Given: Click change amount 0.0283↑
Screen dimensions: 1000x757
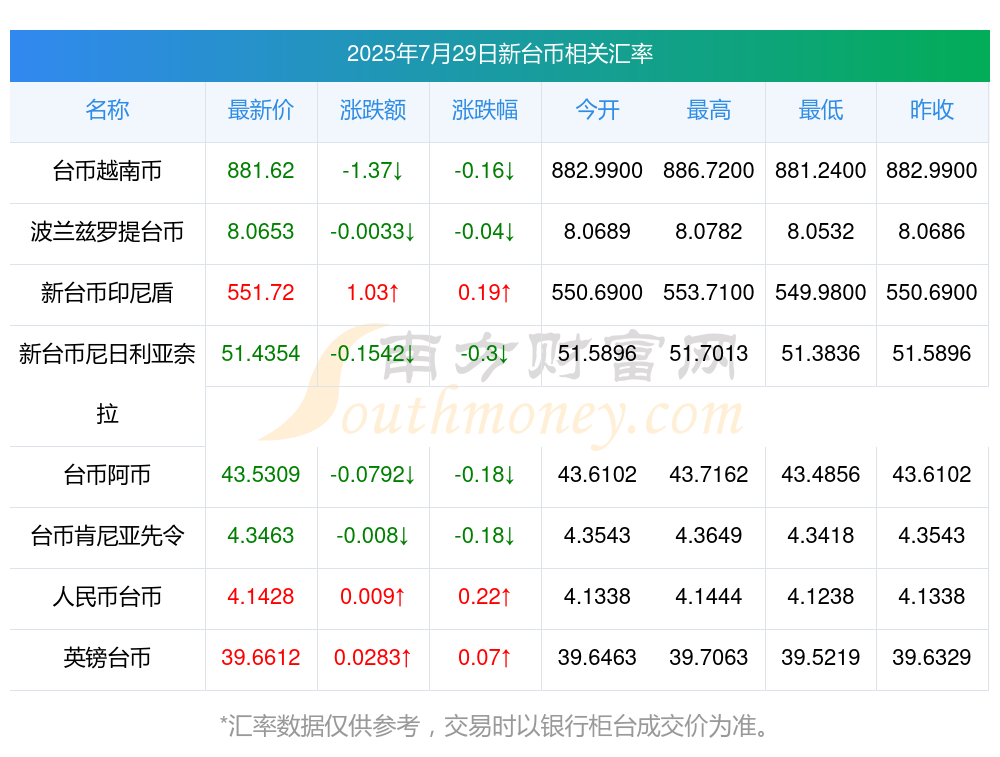Looking at the screenshot, I should [373, 658].
